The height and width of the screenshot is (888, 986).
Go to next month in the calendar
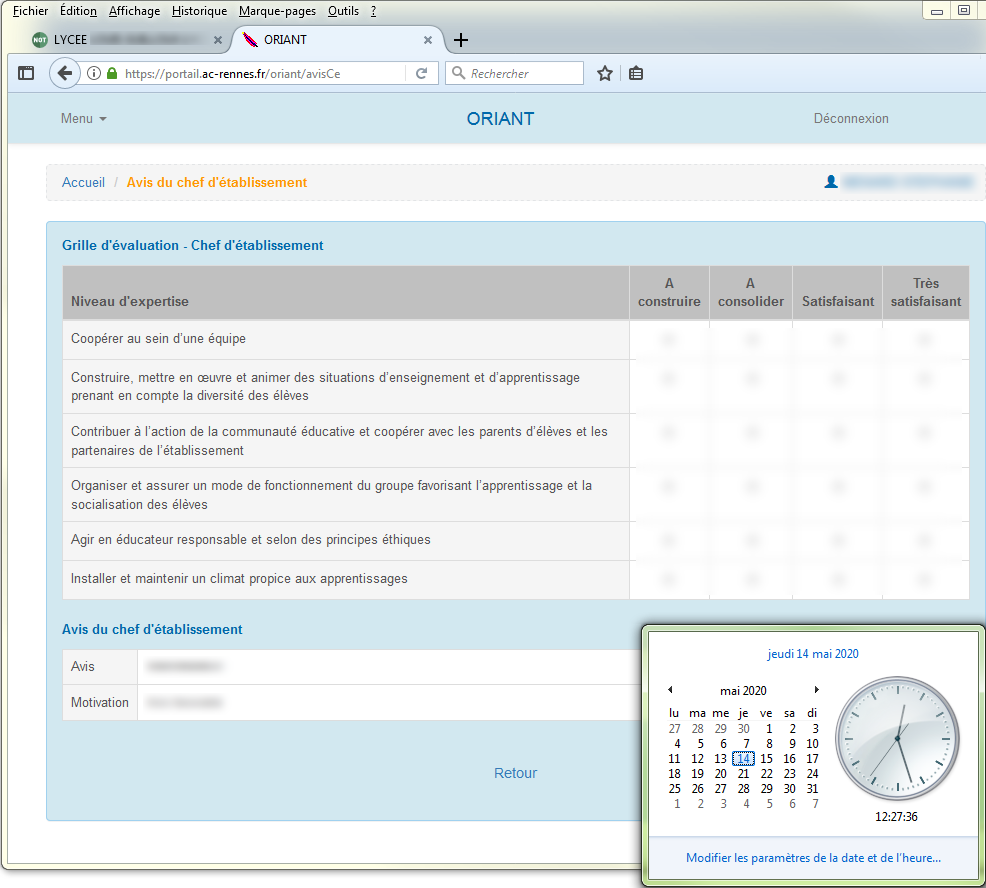click(x=816, y=690)
